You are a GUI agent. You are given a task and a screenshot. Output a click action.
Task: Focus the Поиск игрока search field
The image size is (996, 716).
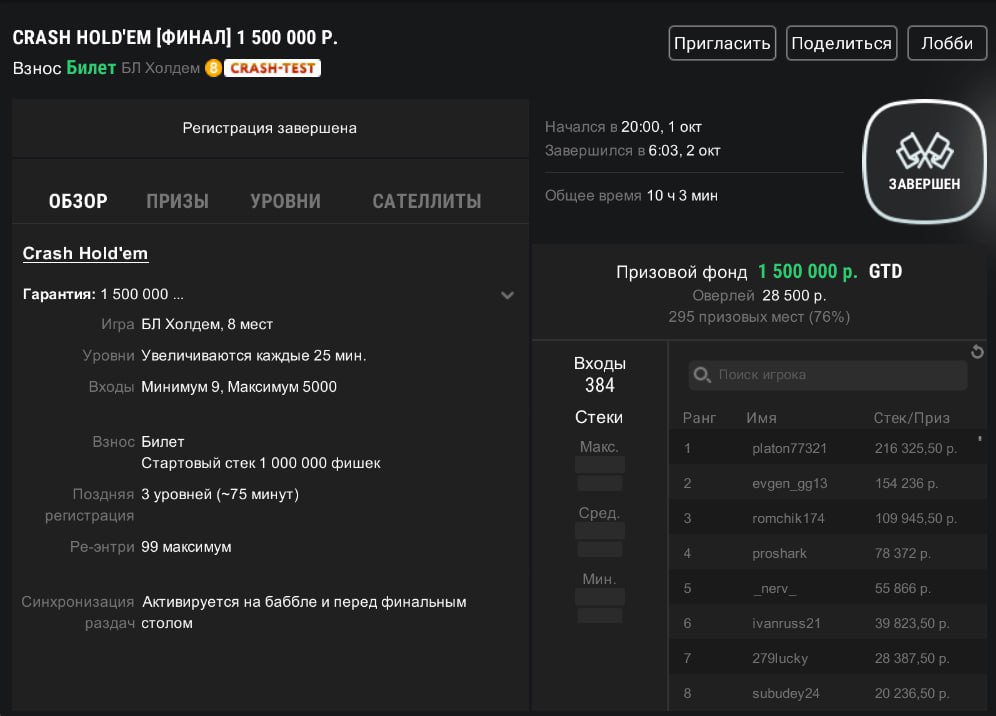click(x=835, y=376)
